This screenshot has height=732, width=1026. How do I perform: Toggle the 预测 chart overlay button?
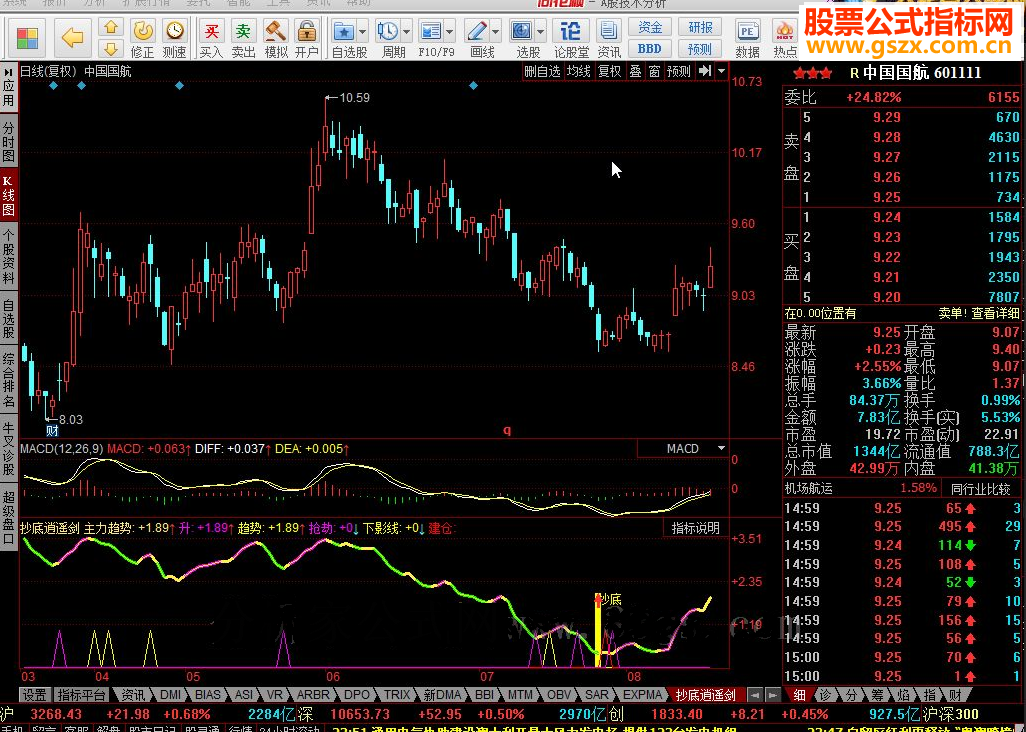tap(679, 71)
